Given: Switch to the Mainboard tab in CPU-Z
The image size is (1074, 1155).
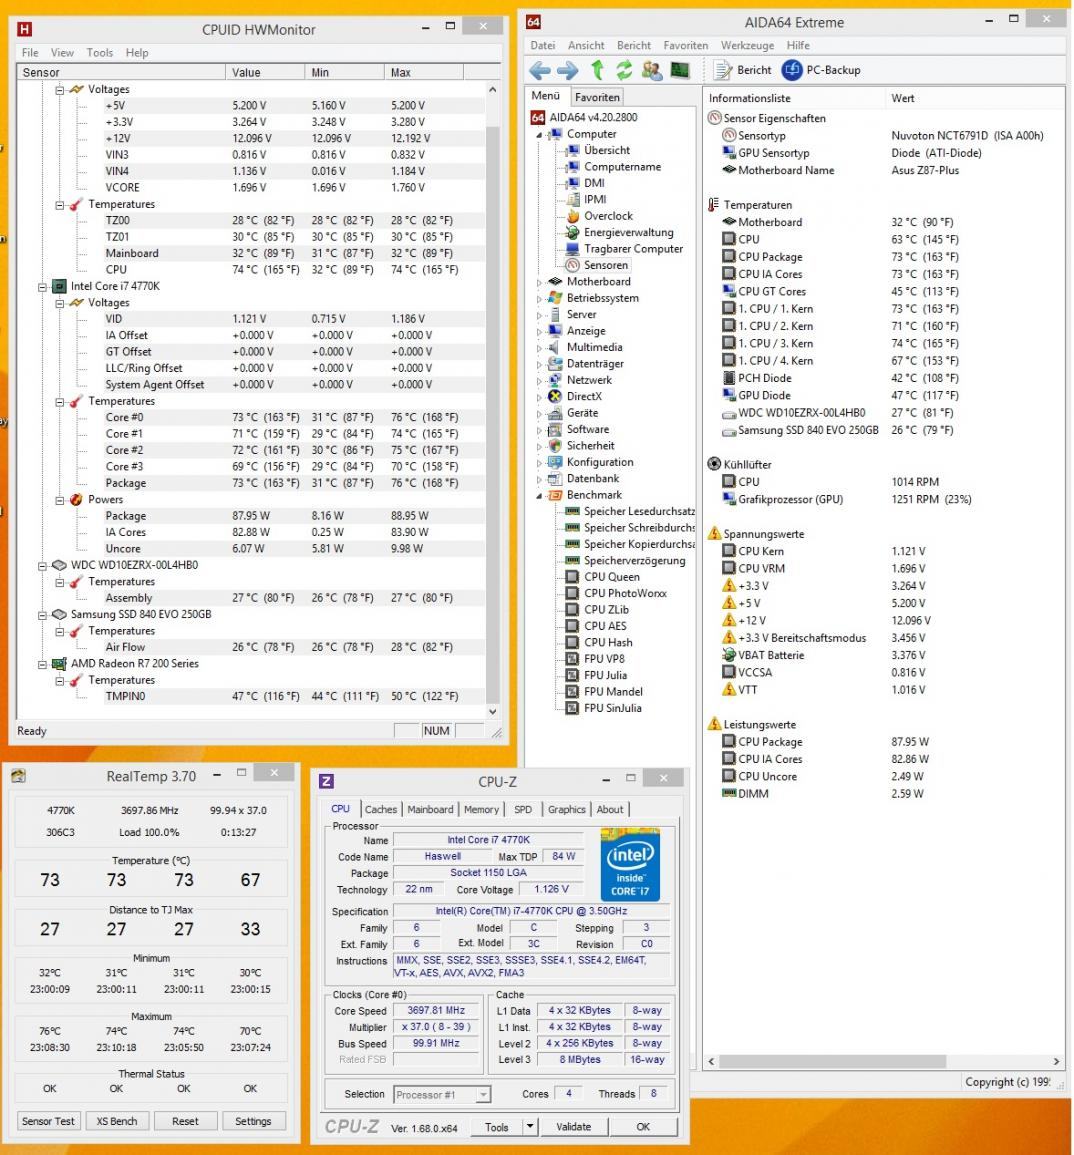Looking at the screenshot, I should coord(430,810).
